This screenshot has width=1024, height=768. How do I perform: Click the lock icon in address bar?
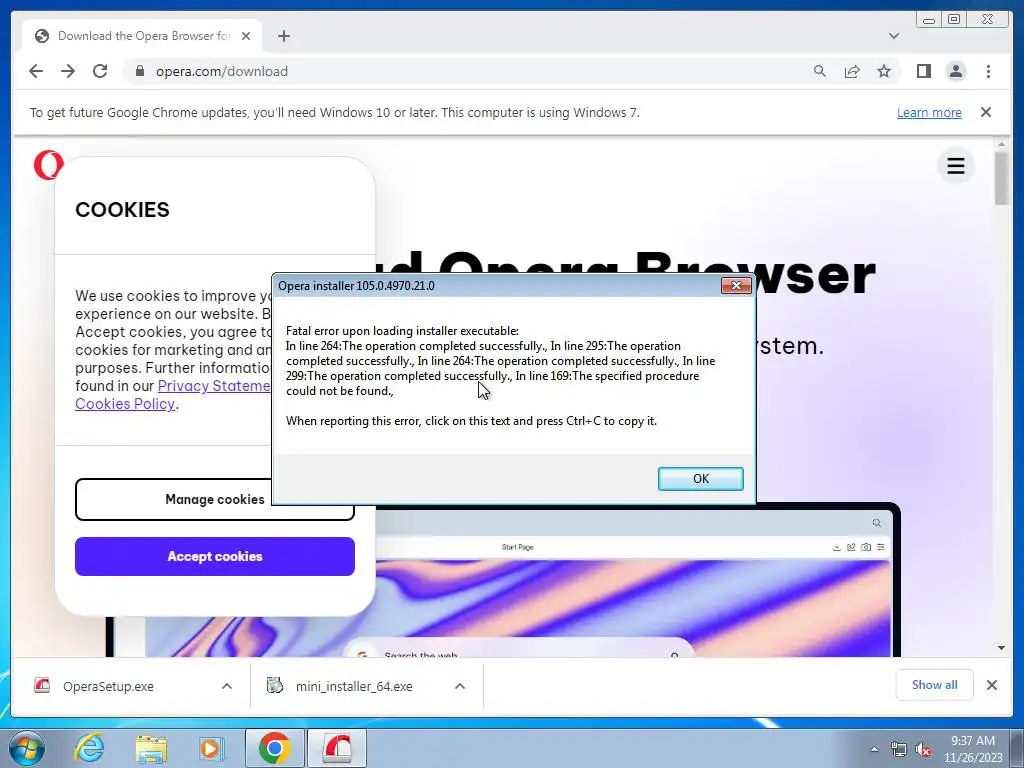click(x=139, y=71)
